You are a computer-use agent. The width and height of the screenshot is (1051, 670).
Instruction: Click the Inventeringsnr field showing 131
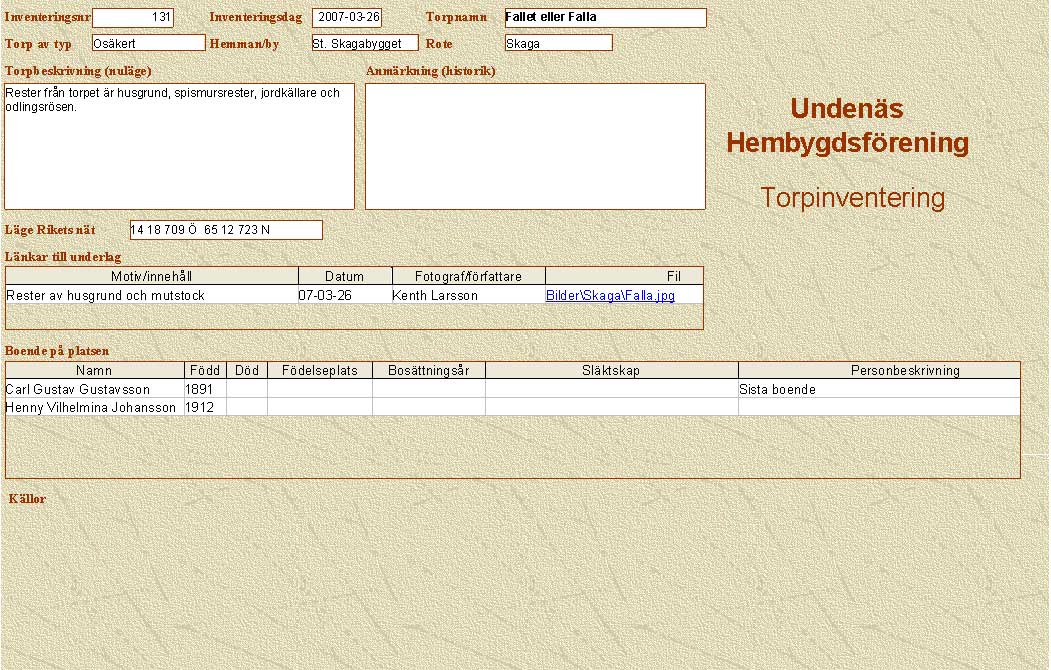[133, 18]
